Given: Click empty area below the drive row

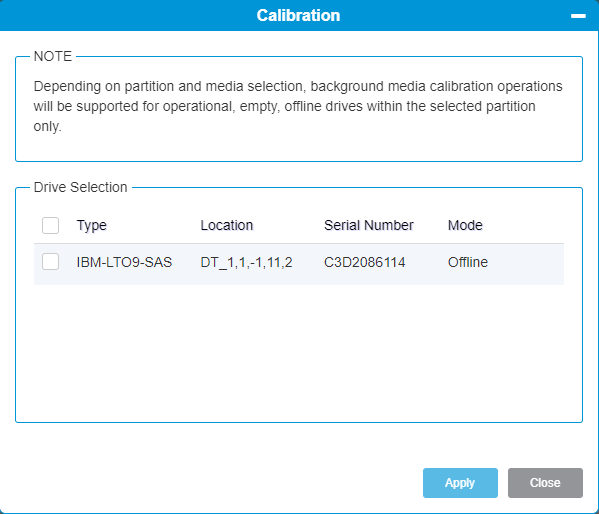Looking at the screenshot, I should (x=299, y=352).
